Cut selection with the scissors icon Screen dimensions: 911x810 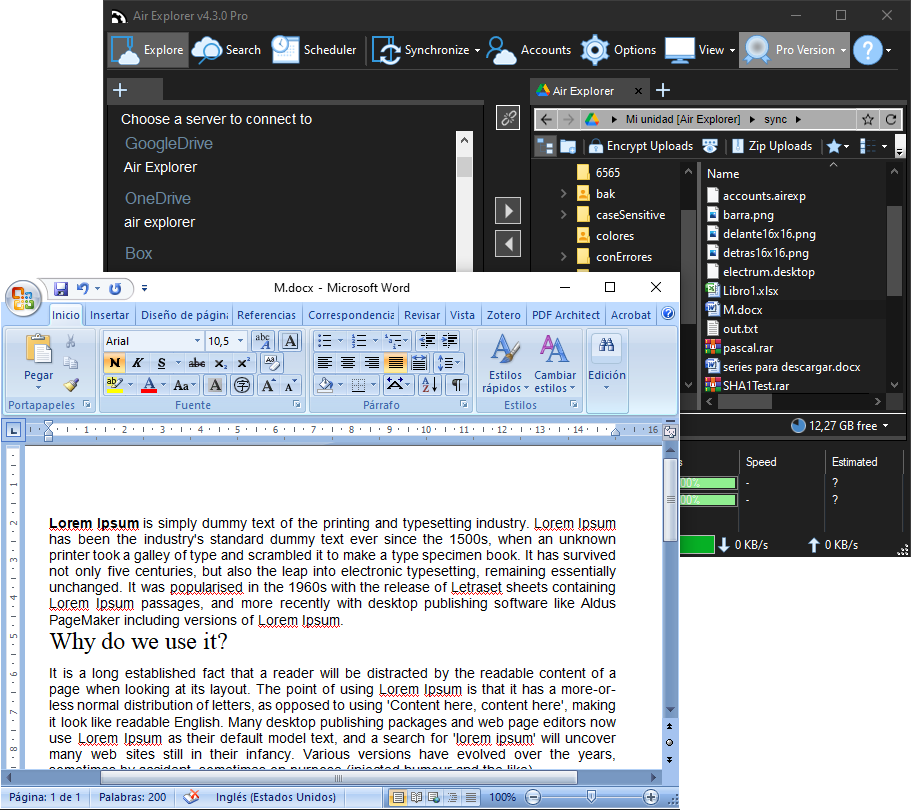(x=71, y=341)
